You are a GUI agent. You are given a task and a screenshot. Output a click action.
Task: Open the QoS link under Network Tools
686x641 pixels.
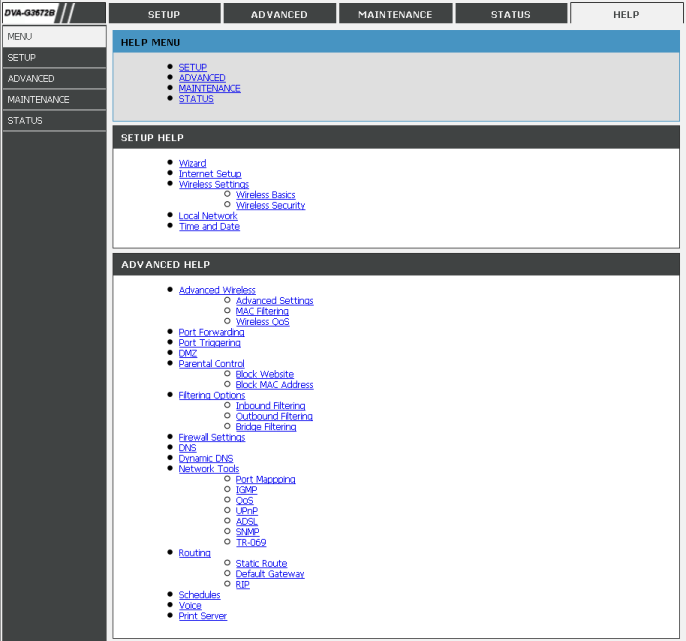[x=245, y=500]
